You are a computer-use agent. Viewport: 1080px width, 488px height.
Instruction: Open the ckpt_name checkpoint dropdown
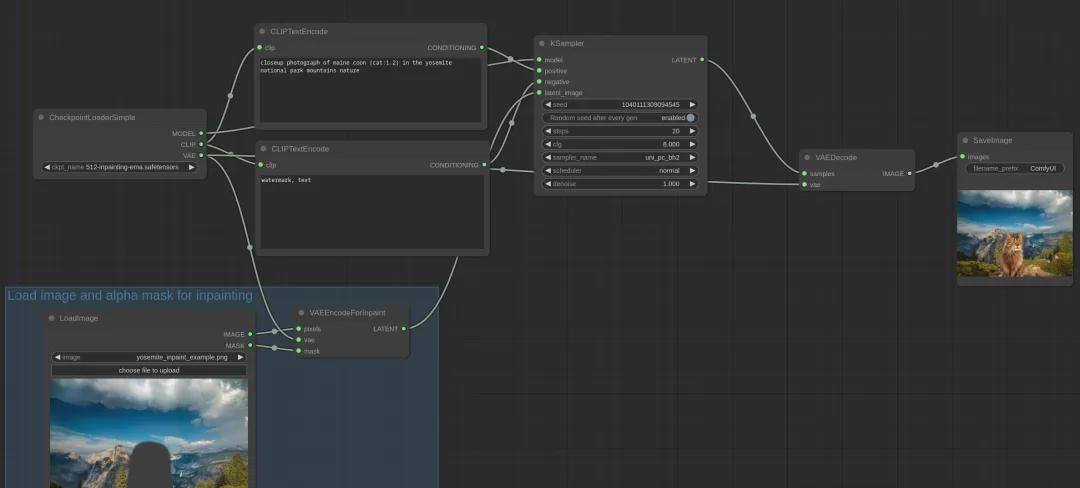120,167
